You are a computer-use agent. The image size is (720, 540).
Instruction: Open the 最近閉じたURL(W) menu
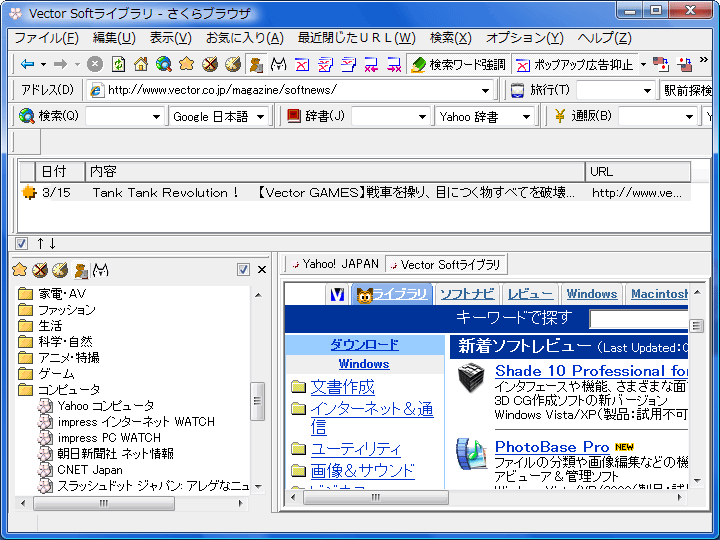point(356,38)
